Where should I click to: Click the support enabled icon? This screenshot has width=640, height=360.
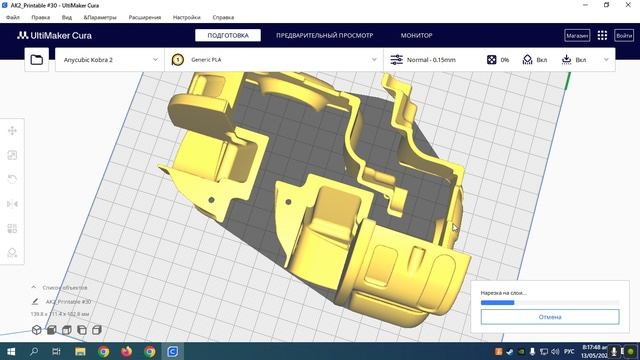coord(527,60)
